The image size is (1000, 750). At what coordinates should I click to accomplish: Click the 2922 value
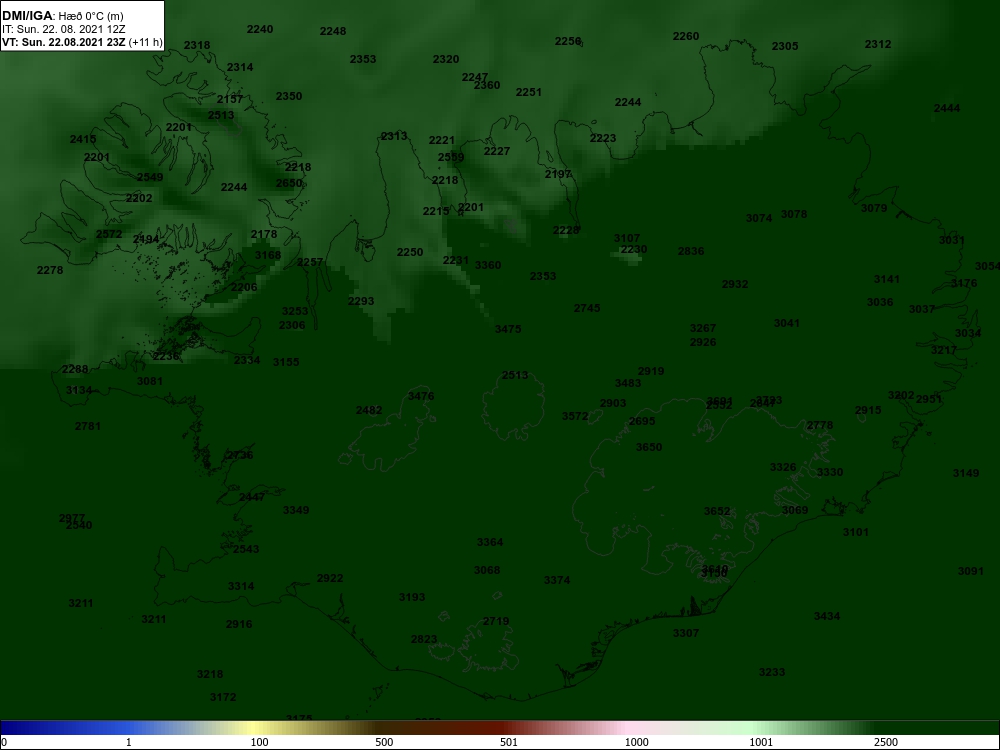click(330, 578)
